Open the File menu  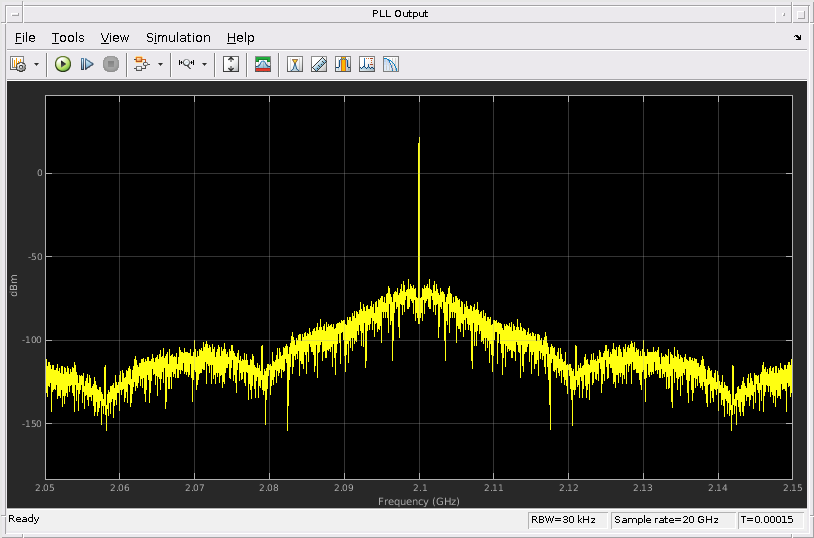(25, 38)
